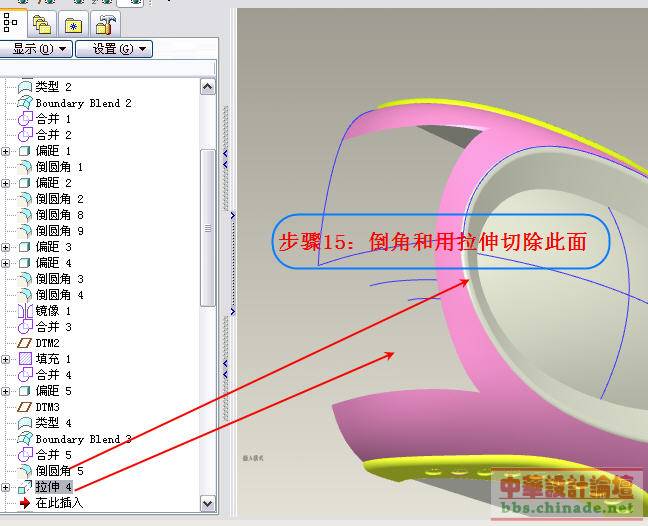The width and height of the screenshot is (648, 526).
Task: Expand the 偏距 3 tree node
Action: point(5,247)
